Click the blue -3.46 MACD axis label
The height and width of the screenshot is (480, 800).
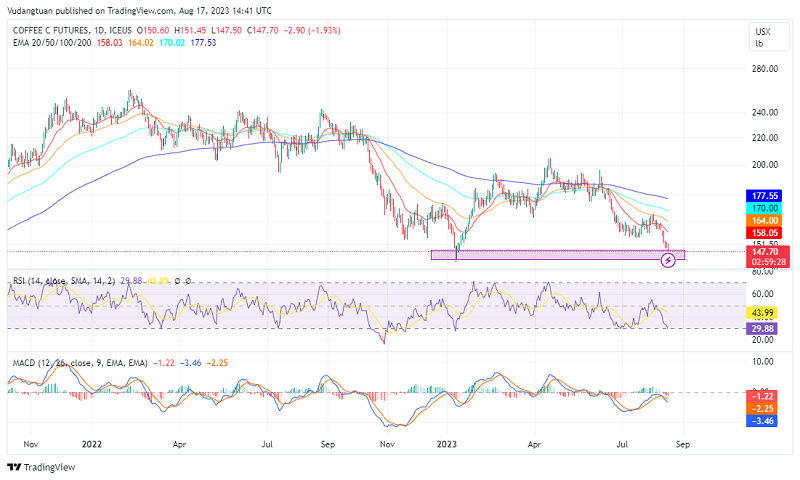[763, 423]
